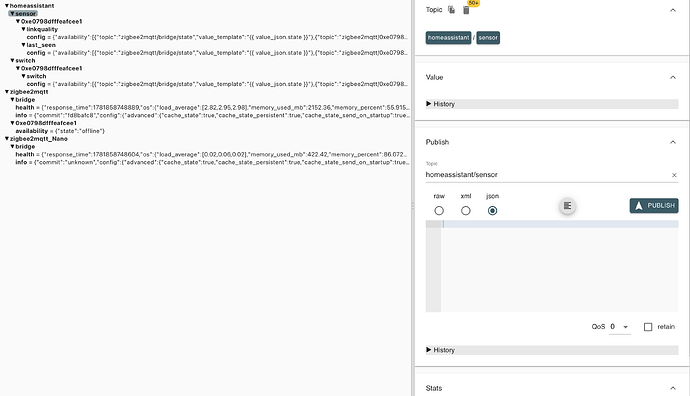Select config entry under the nested switch node
690x396 pixels.
(x=217, y=84)
